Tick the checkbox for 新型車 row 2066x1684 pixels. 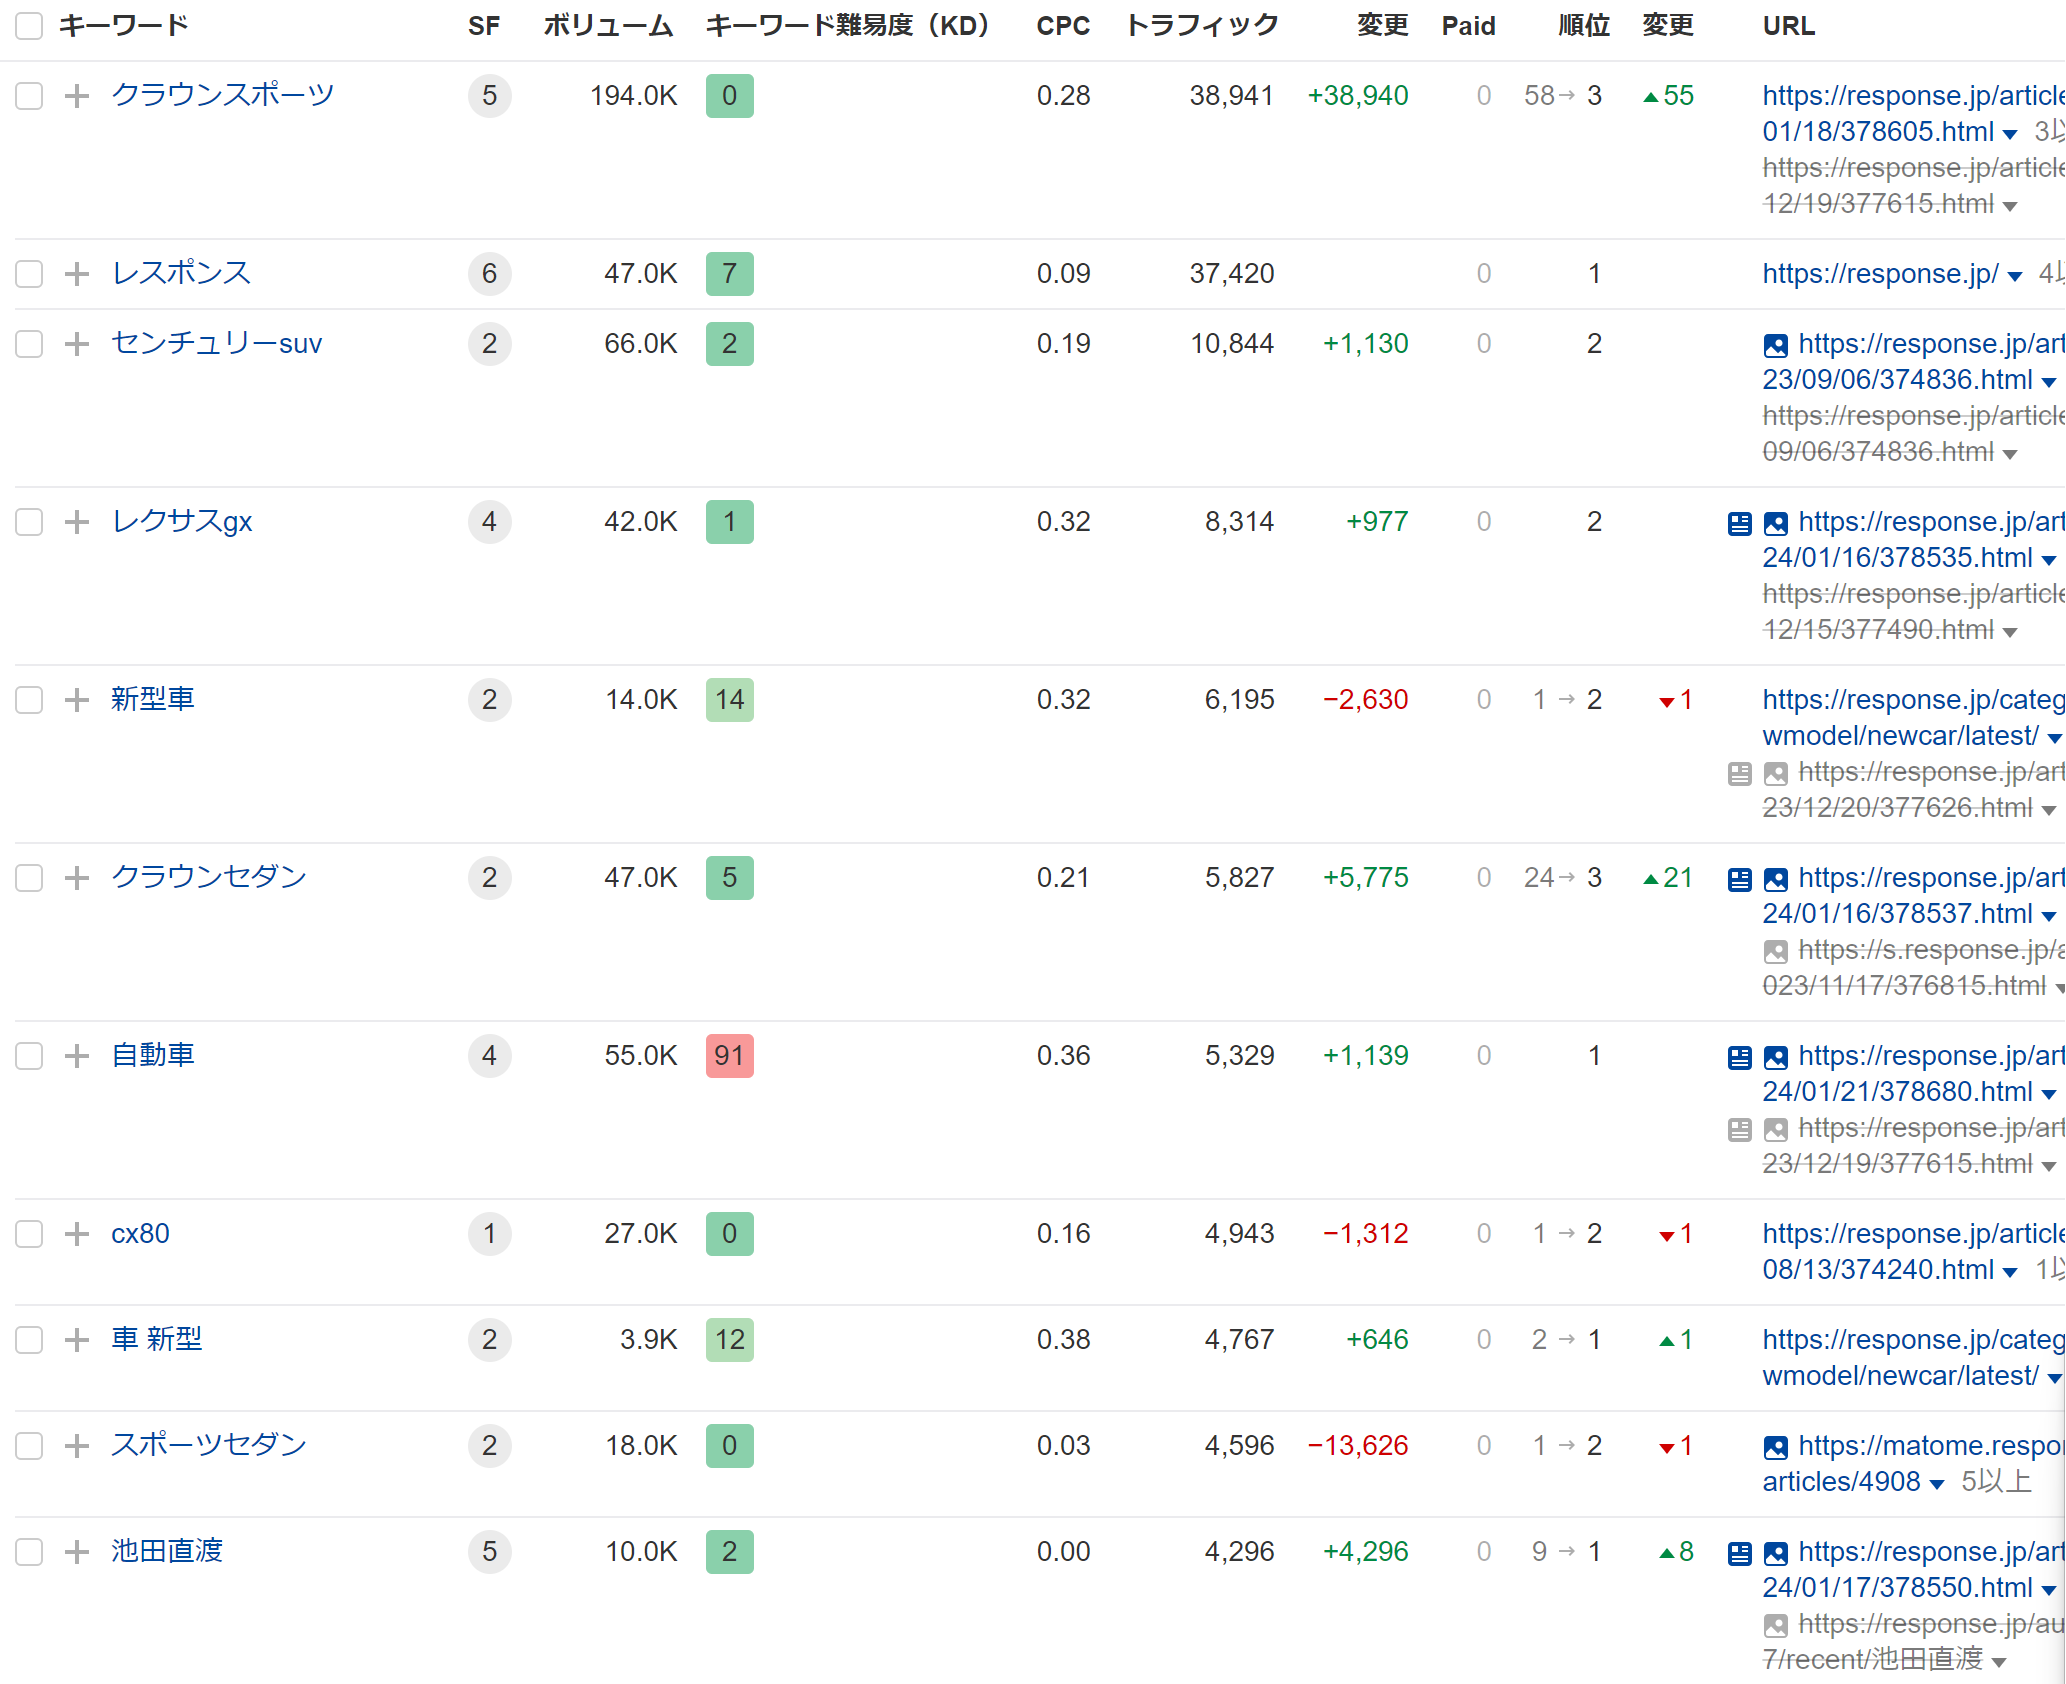[29, 700]
